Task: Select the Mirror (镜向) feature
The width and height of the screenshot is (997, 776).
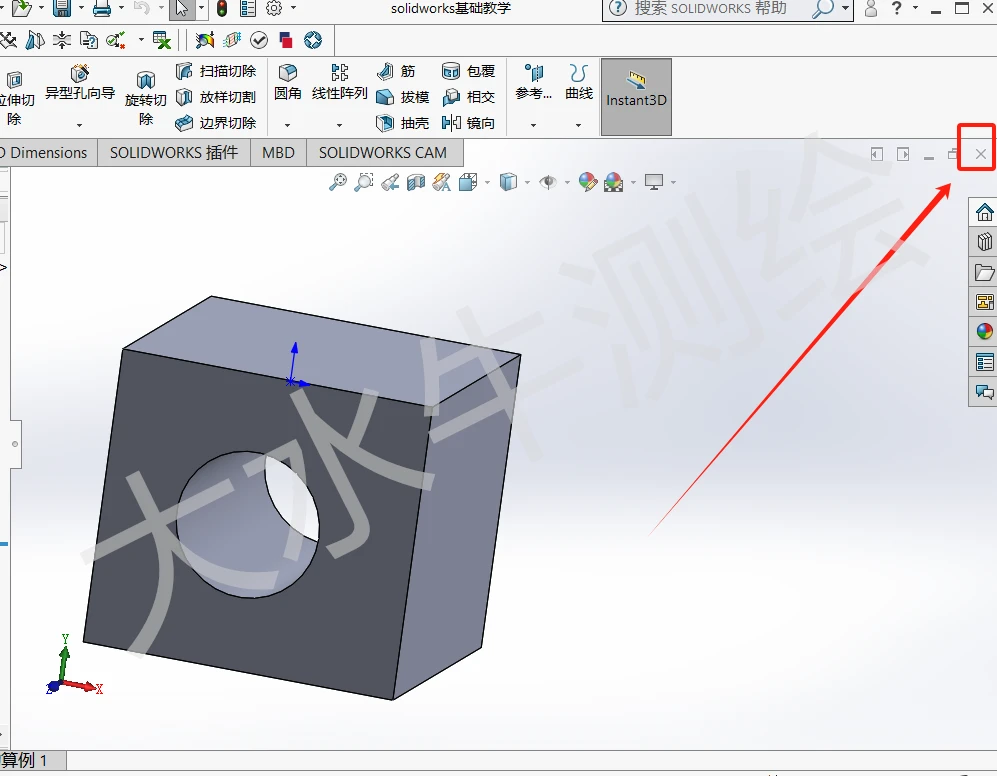Action: coord(468,123)
